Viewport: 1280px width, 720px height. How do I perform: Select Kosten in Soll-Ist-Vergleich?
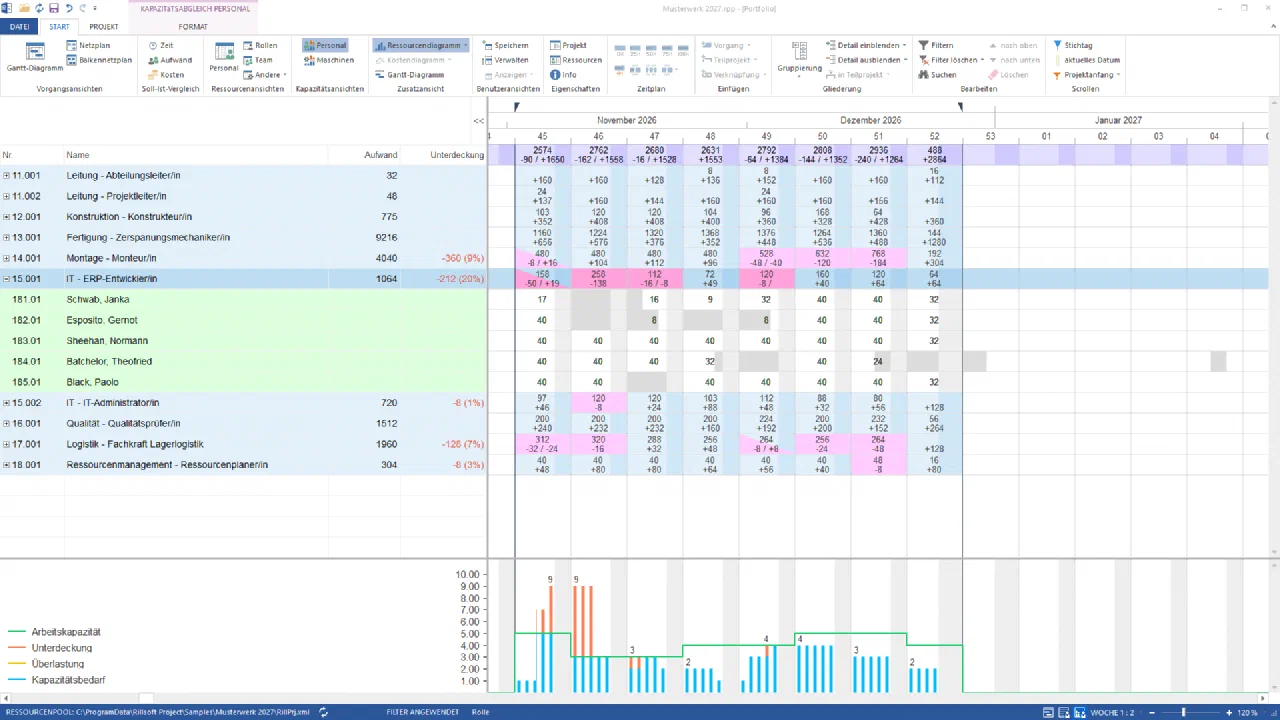pyautogui.click(x=165, y=75)
